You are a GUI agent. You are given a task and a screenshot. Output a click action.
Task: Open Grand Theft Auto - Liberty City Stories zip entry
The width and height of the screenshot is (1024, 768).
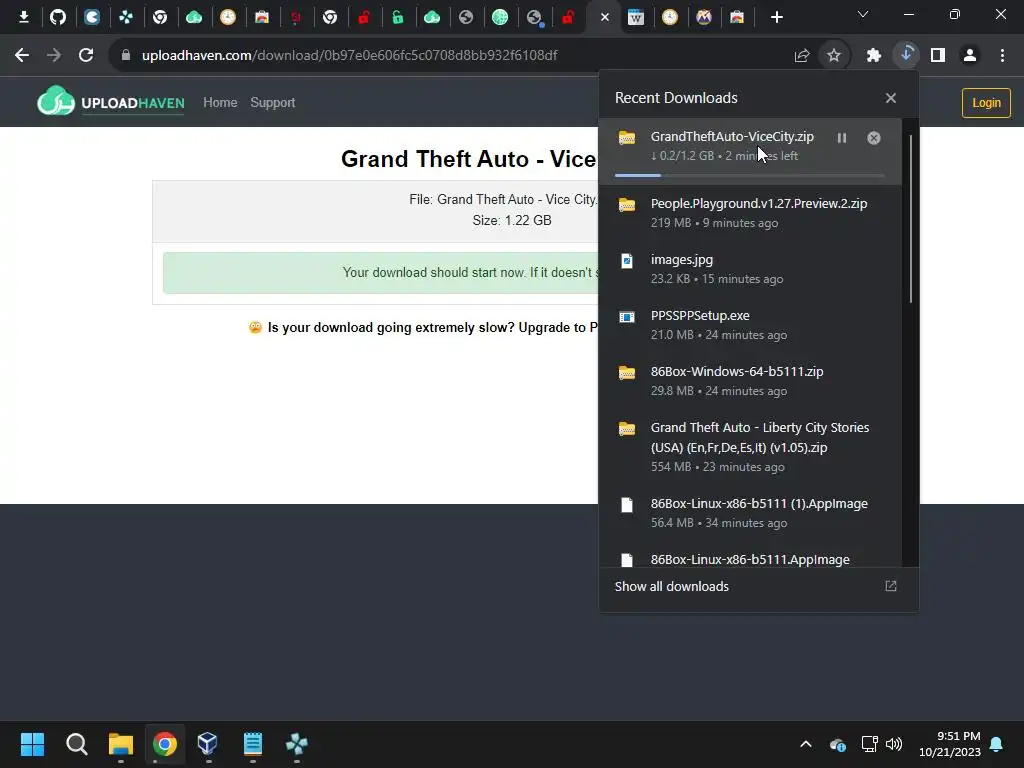coord(750,447)
